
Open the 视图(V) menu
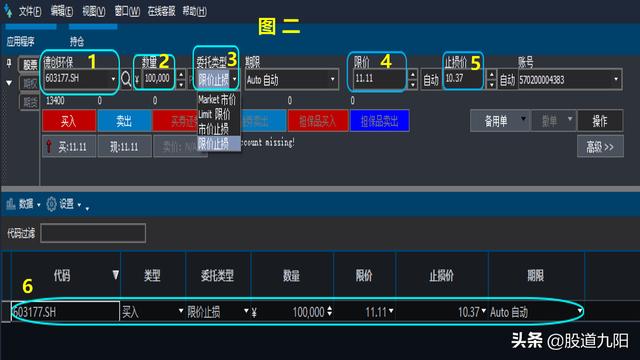pyautogui.click(x=93, y=11)
